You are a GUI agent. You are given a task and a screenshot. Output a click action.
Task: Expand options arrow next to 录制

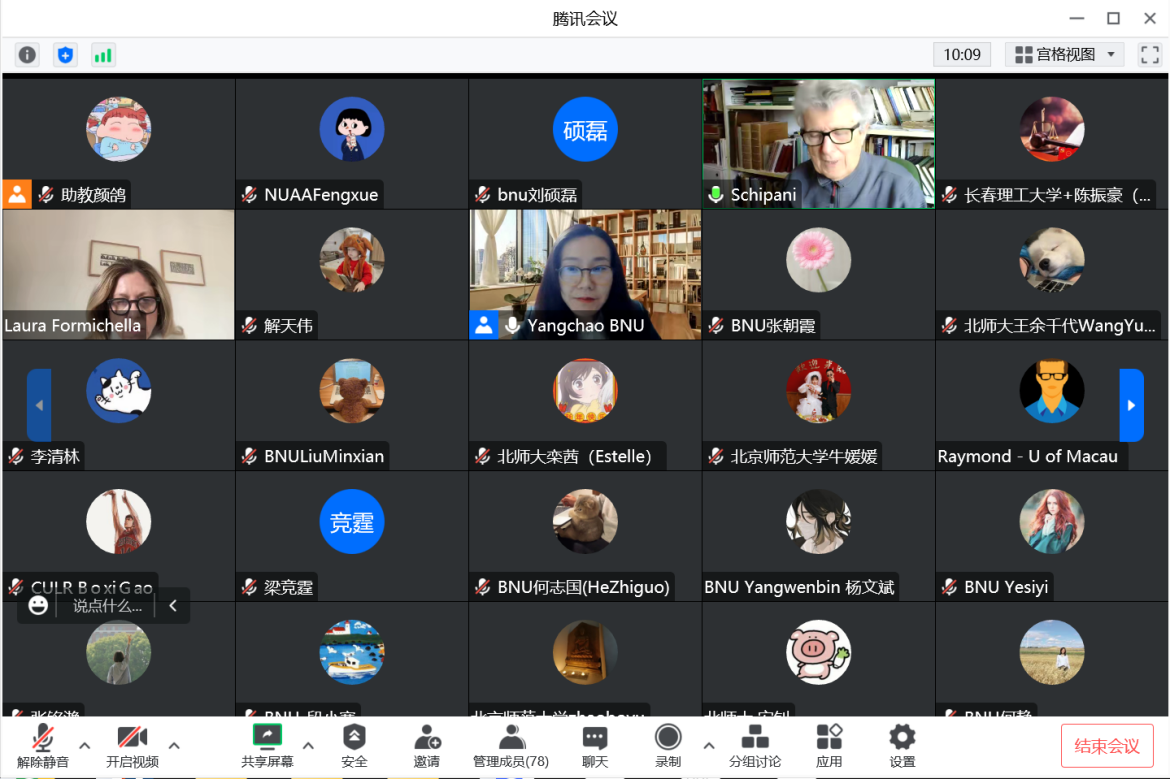709,745
